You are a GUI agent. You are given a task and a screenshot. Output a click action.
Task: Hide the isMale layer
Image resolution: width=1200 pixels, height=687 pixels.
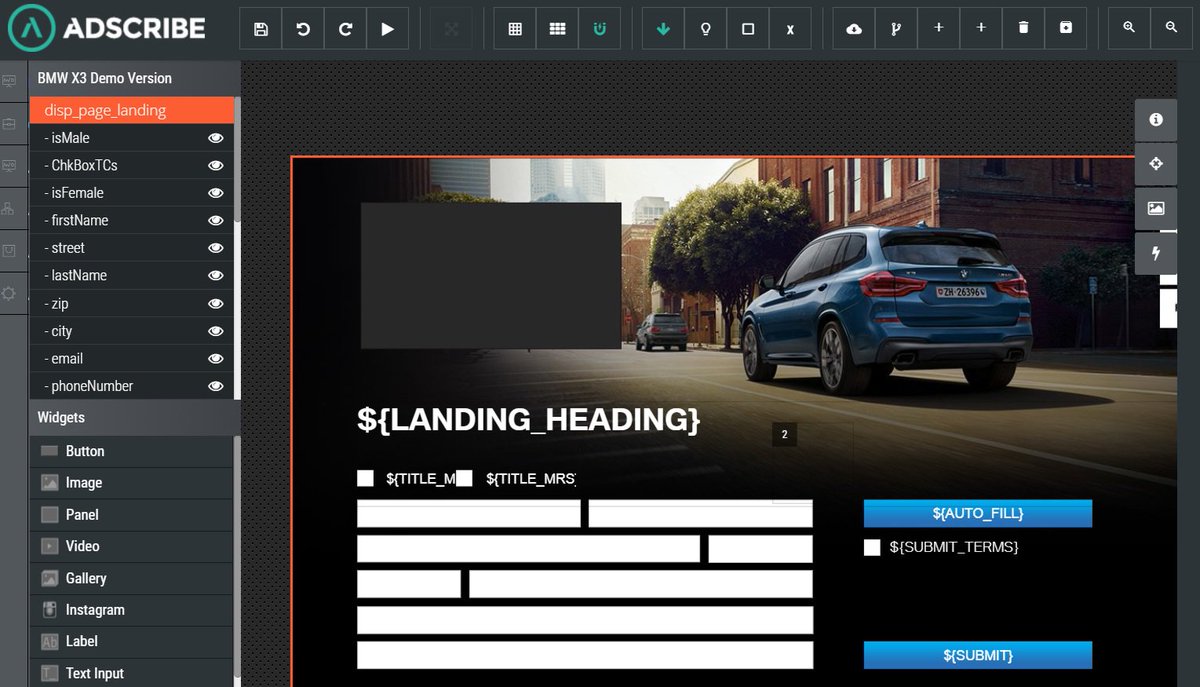(x=215, y=138)
